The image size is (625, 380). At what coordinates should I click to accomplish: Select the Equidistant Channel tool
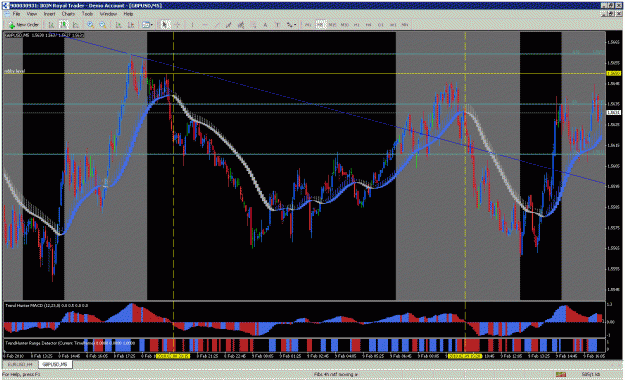tap(229, 25)
